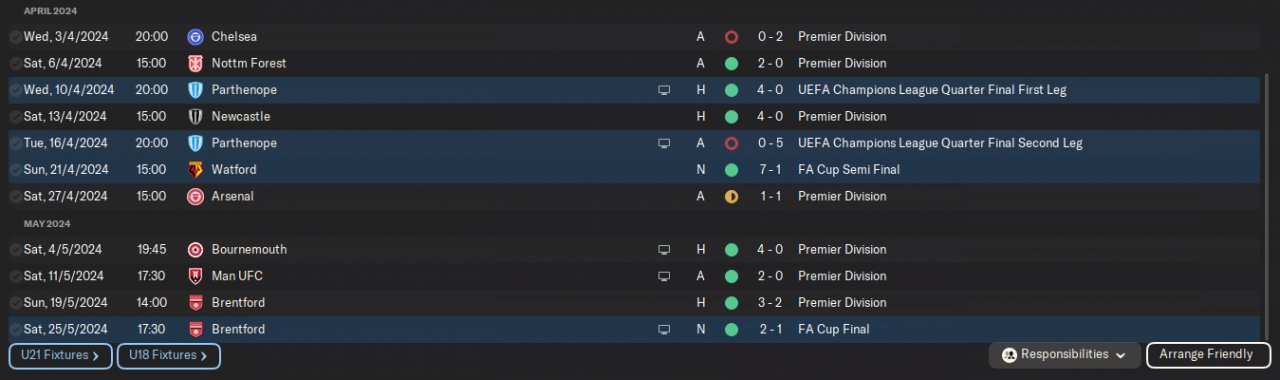1280x380 pixels.
Task: Open the 7 - 1 Watford match result
Action: 770,170
